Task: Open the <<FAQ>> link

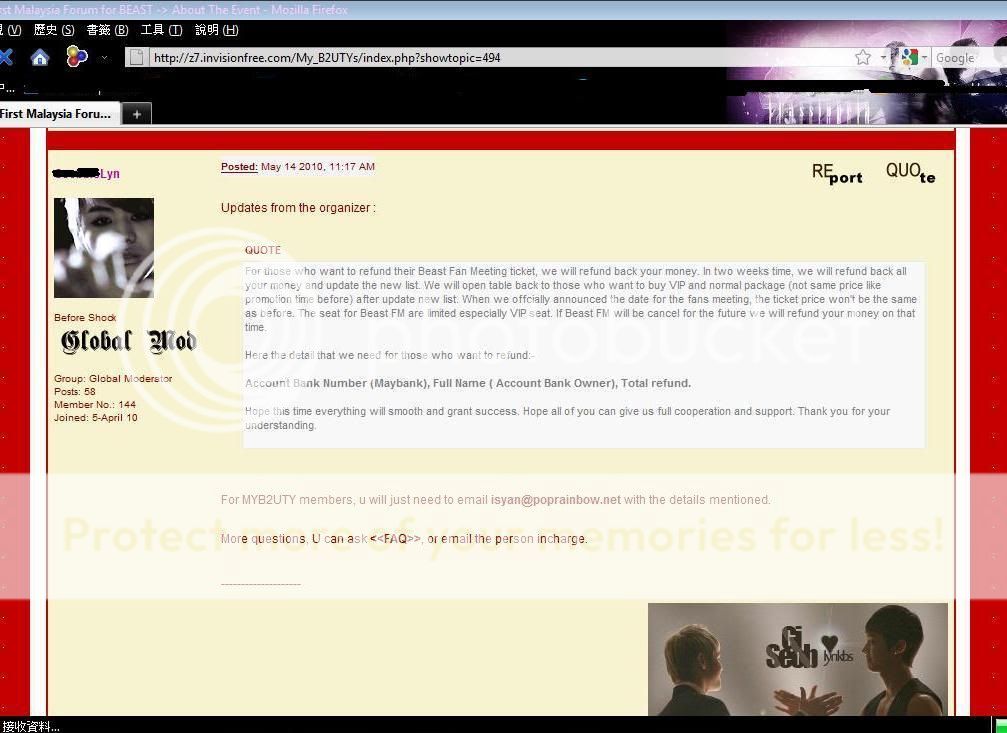Action: coord(396,539)
